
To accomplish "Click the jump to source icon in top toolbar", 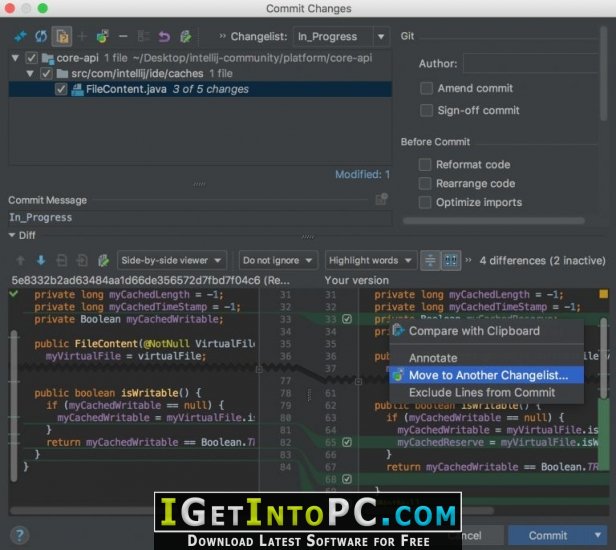I will (185, 37).
